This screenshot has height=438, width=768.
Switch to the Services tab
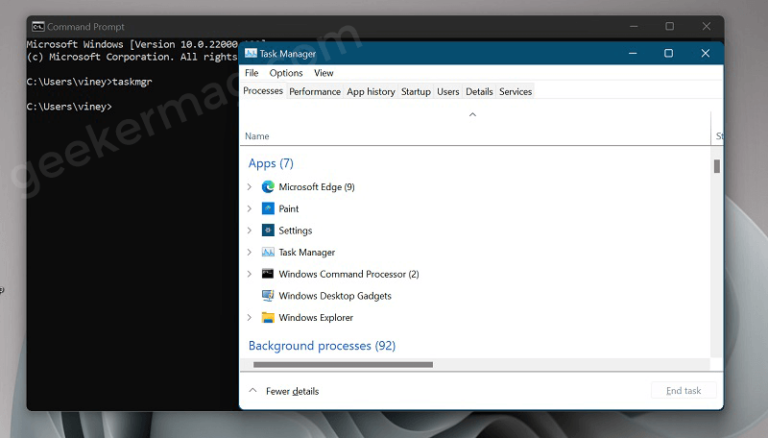(x=515, y=92)
